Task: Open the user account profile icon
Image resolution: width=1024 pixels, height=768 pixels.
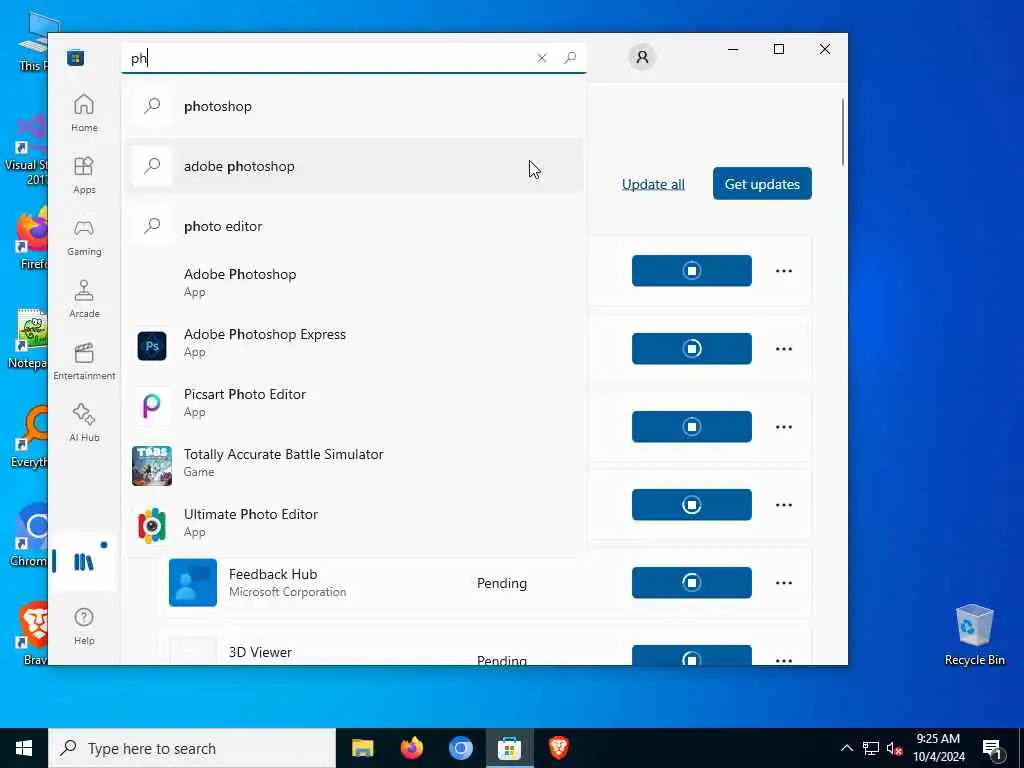Action: [x=642, y=57]
